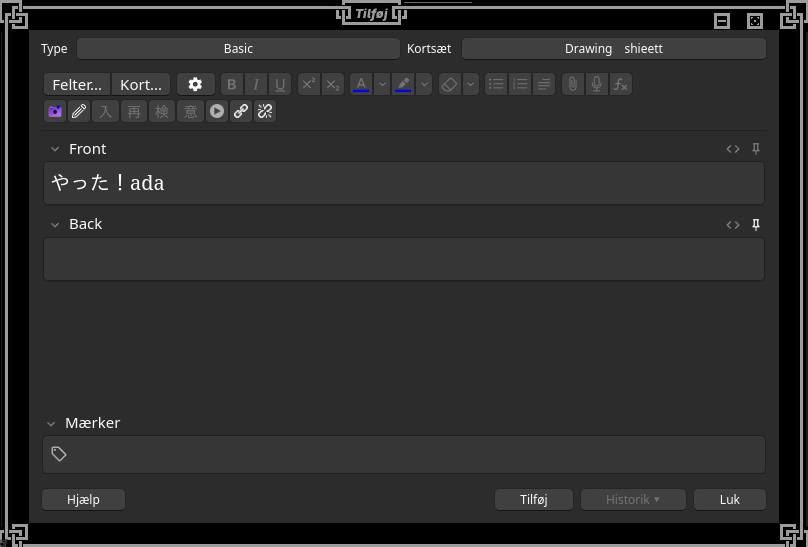Focus the Front text field
The width and height of the screenshot is (808, 547).
[404, 183]
